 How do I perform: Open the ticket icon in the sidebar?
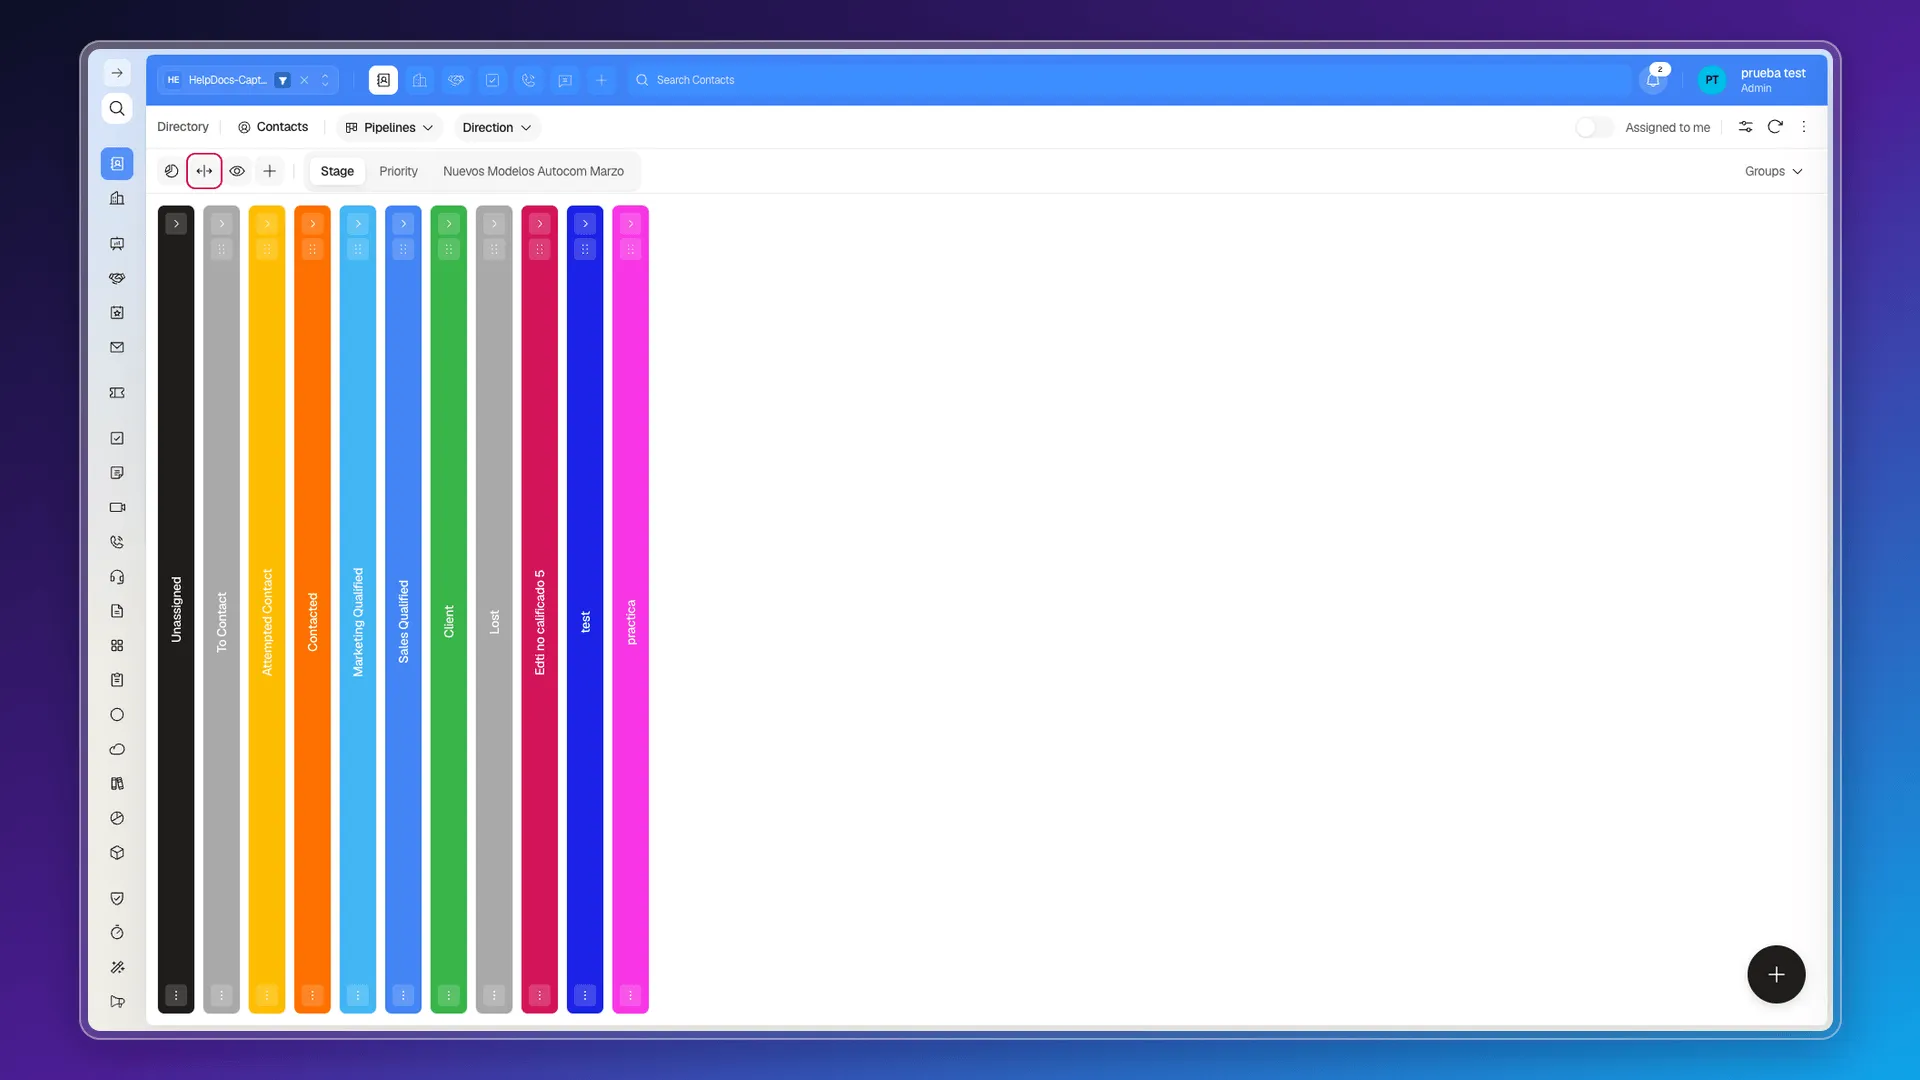click(117, 393)
